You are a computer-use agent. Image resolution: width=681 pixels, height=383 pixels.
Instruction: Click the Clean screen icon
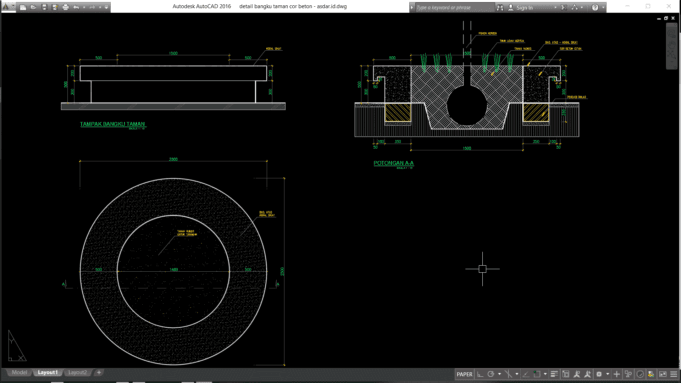[x=662, y=374]
